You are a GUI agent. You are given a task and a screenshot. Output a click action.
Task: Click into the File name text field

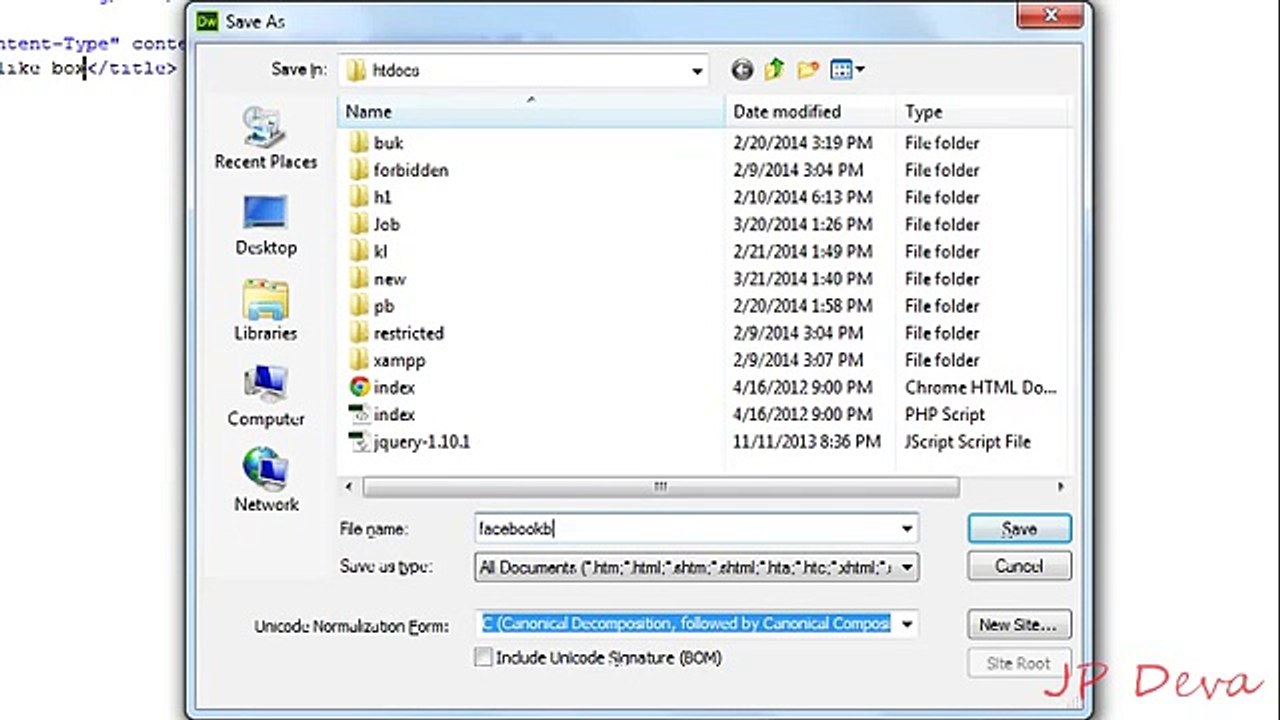pos(686,529)
